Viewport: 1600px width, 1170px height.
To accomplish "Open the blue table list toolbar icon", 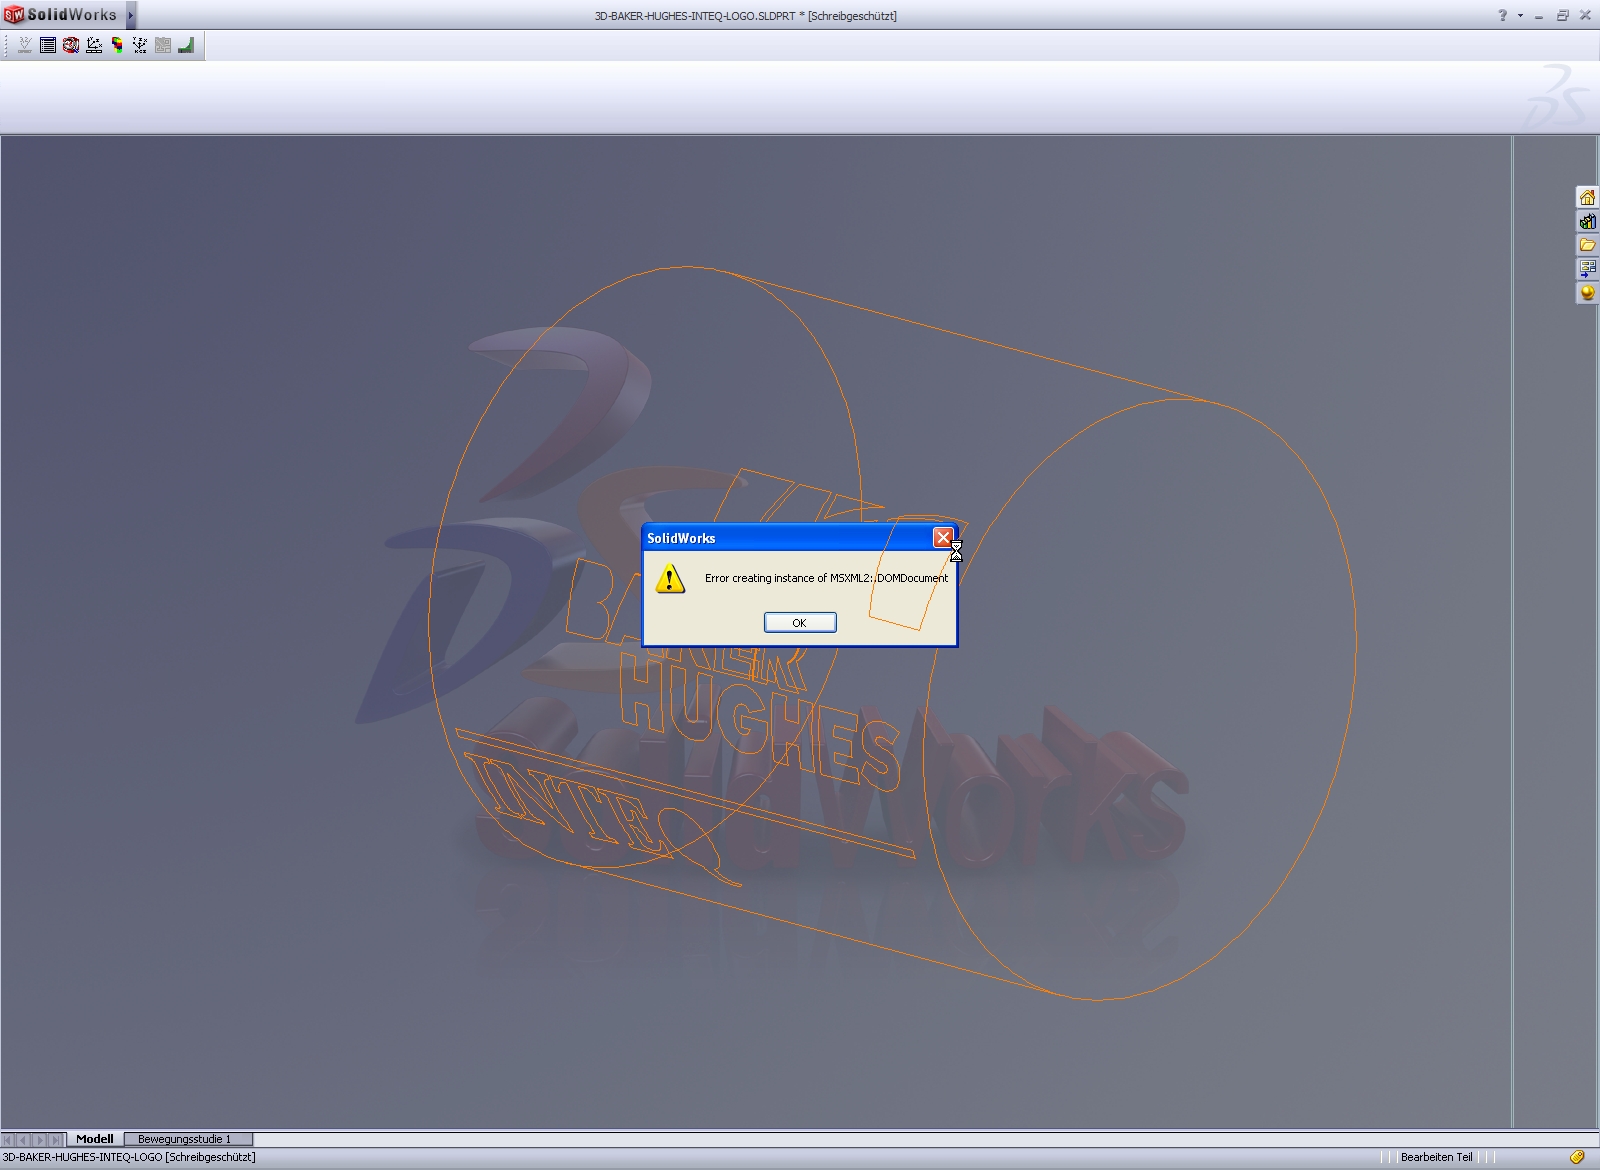I will (x=48, y=45).
